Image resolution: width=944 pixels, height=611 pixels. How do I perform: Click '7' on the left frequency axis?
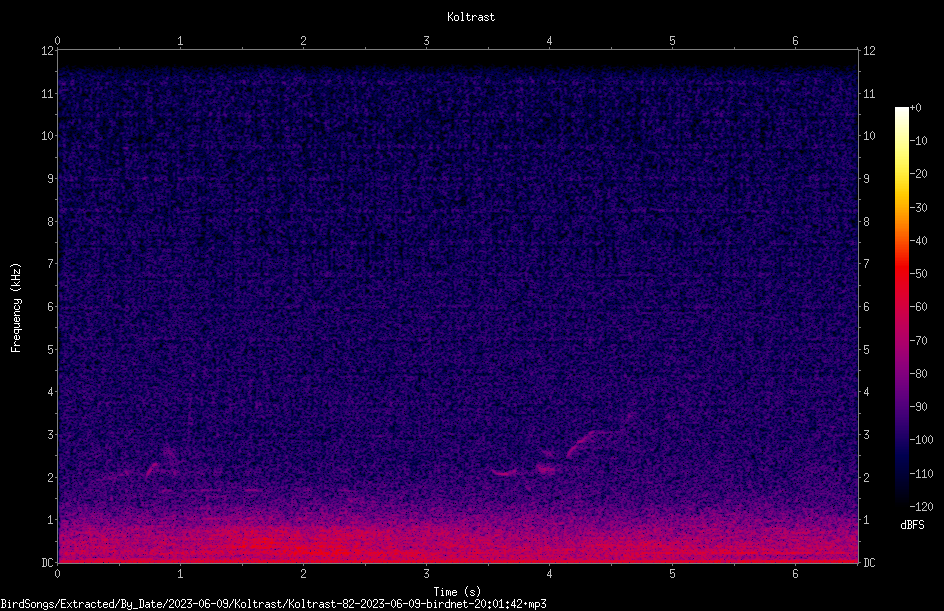pos(50,264)
